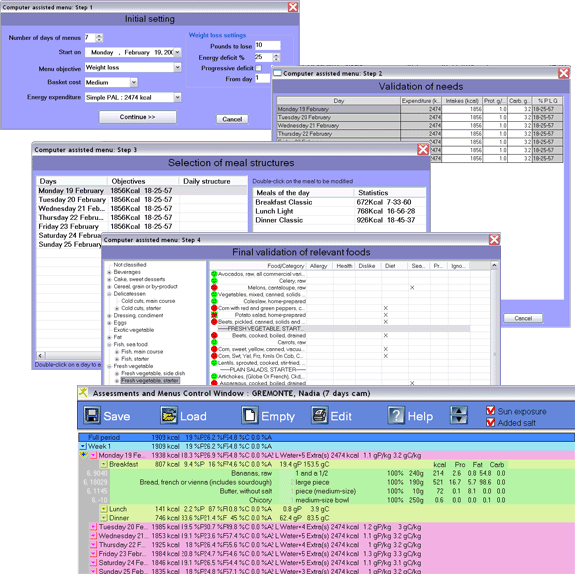575x575 pixels.
Task: Click green status icon beside Avocados row
Action: [x=214, y=274]
